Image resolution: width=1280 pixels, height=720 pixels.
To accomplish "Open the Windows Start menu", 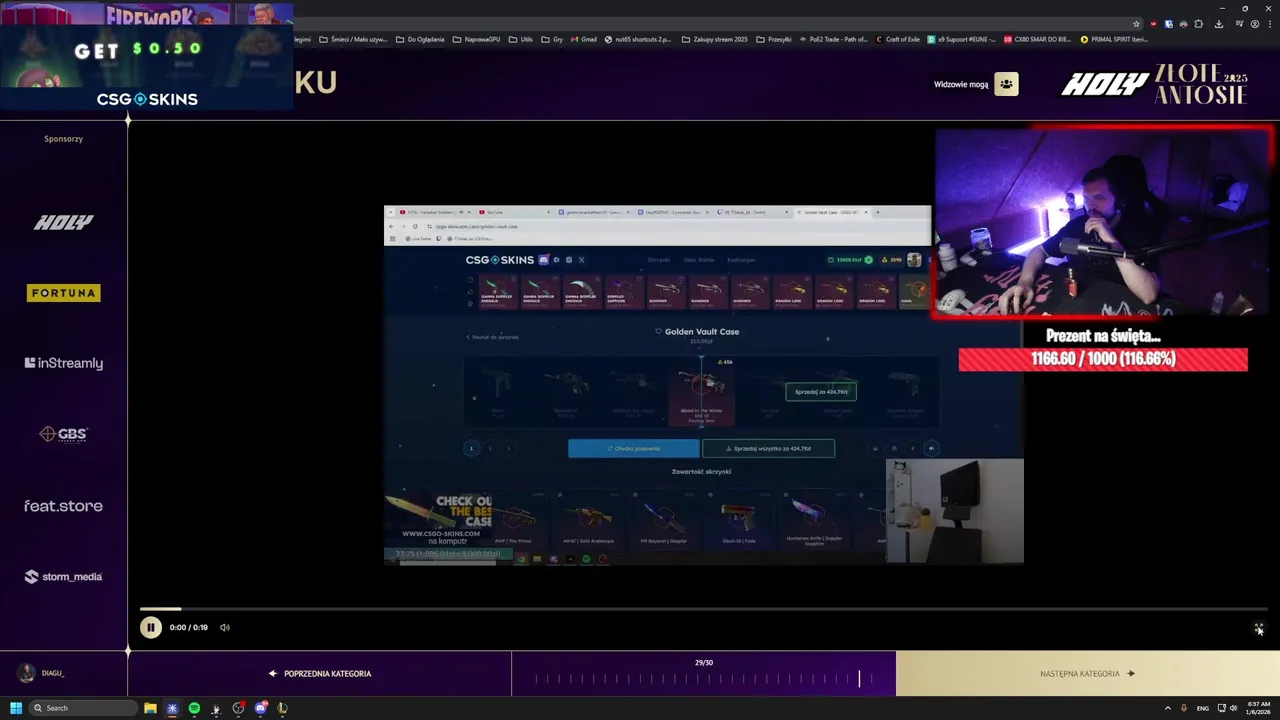I will 16,708.
